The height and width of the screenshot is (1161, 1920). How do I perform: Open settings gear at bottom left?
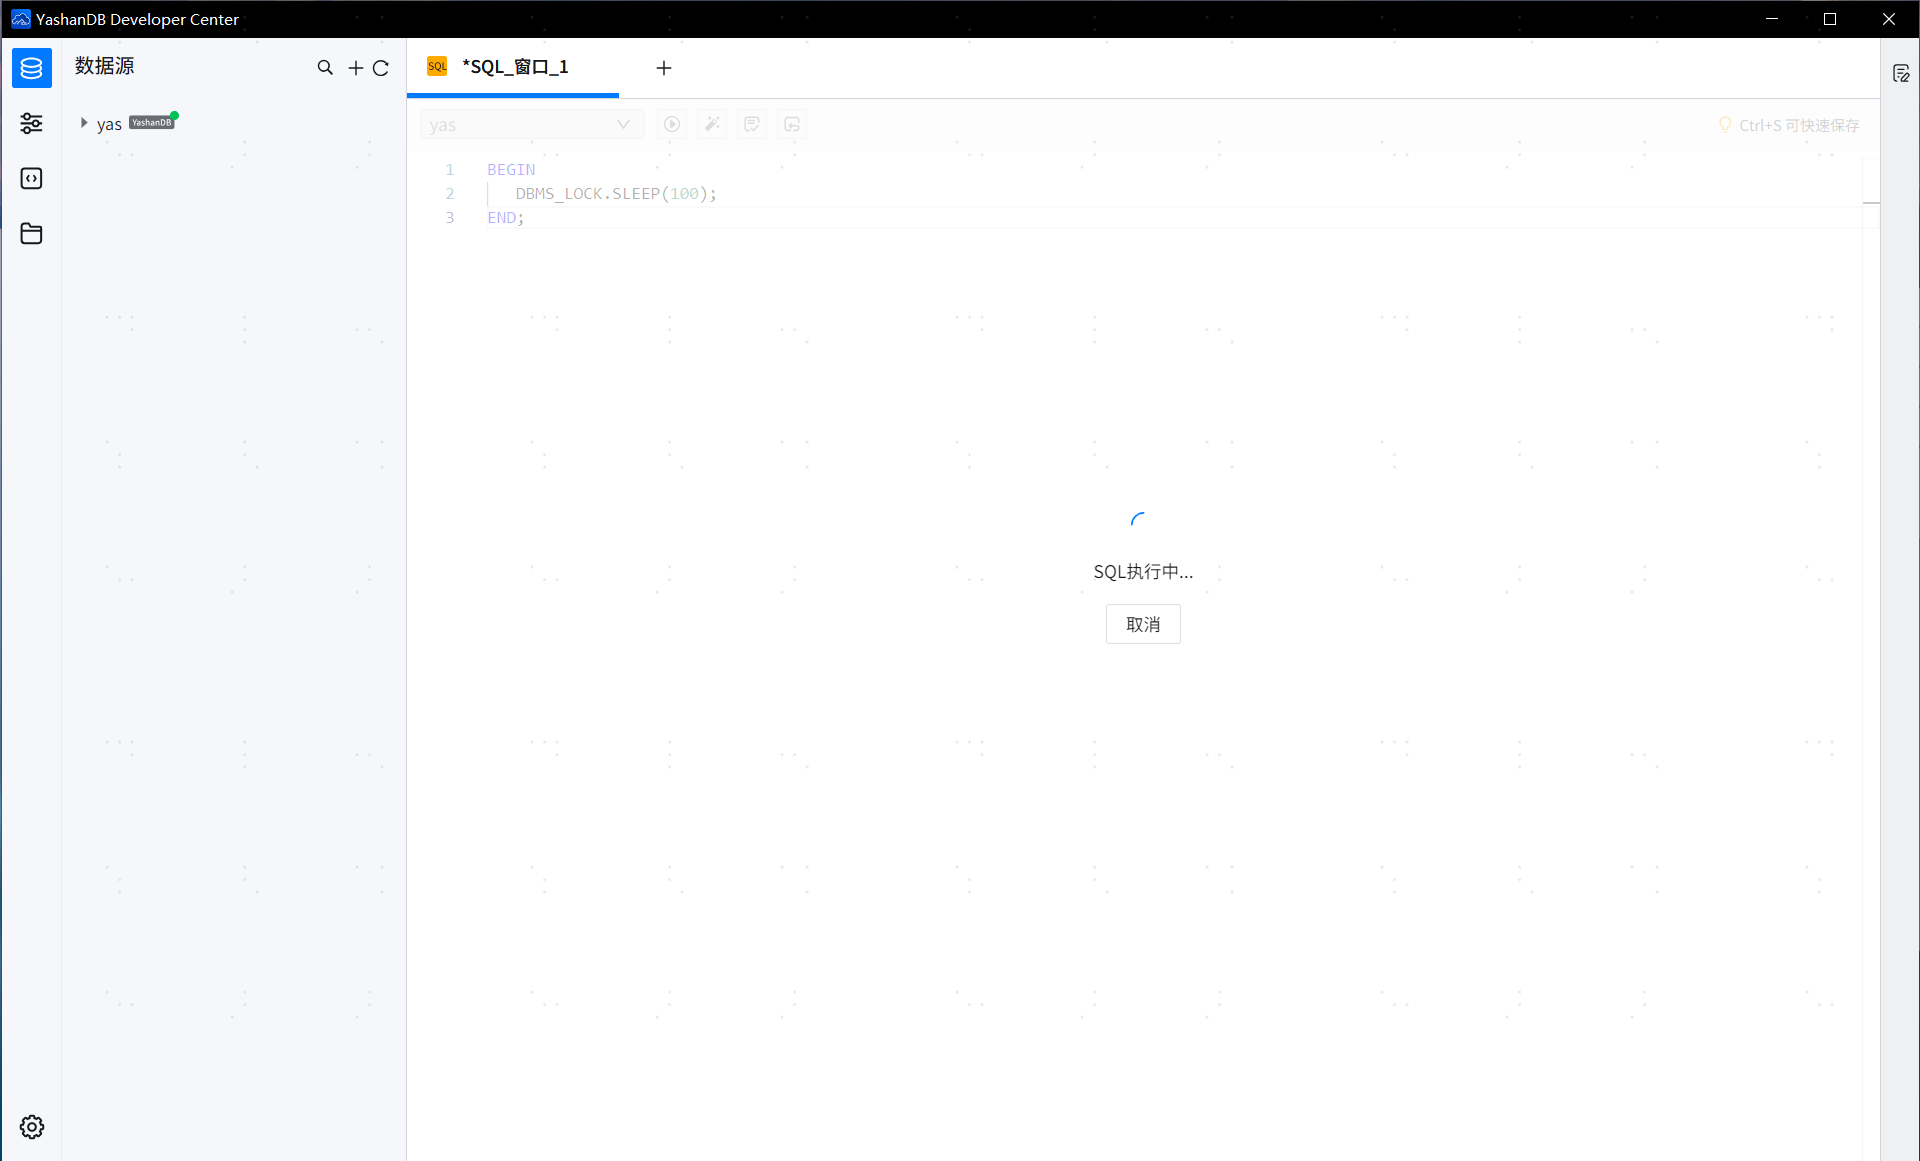pyautogui.click(x=31, y=1127)
